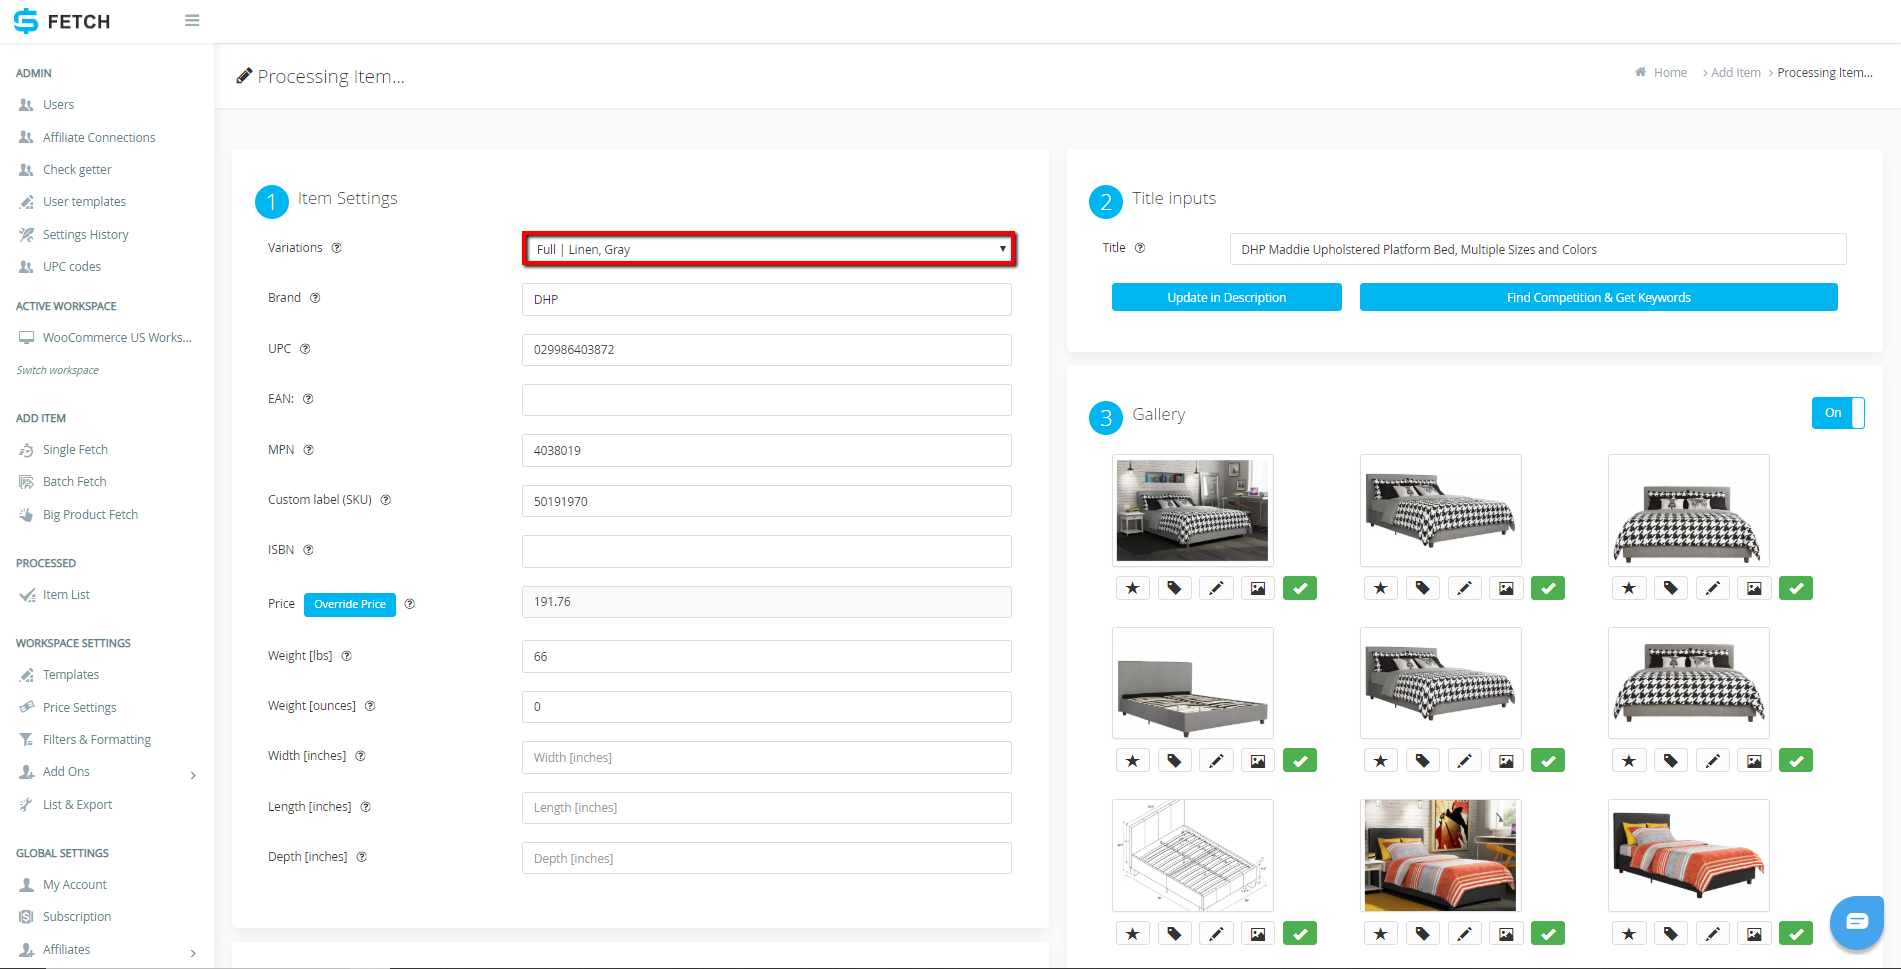Click the help icon next to Variations
This screenshot has width=1901, height=969.
click(337, 248)
